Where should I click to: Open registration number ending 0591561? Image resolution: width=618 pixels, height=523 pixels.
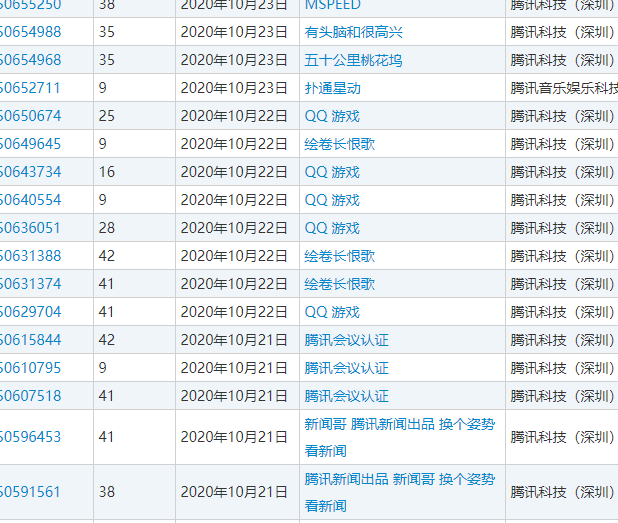(x=30, y=492)
